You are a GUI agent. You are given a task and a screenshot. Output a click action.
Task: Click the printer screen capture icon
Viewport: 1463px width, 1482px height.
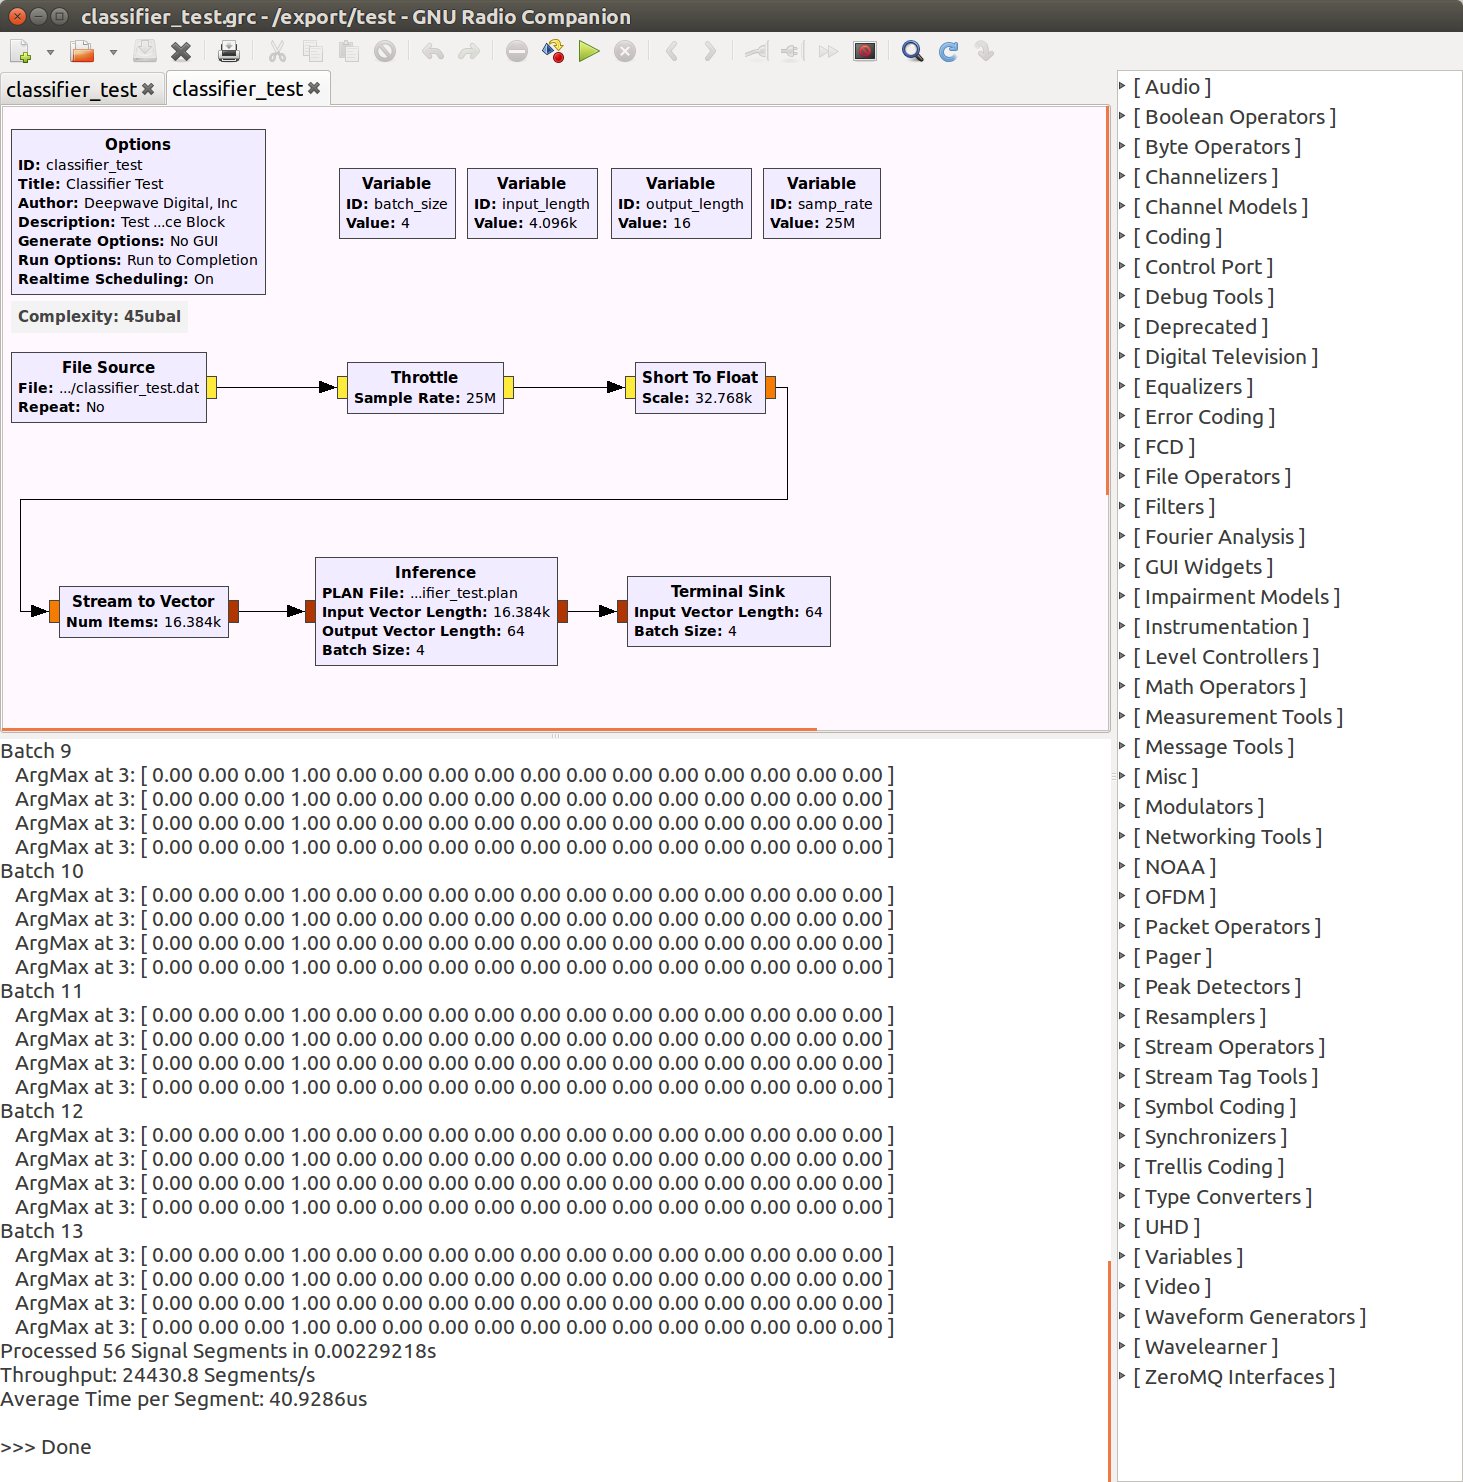229,52
